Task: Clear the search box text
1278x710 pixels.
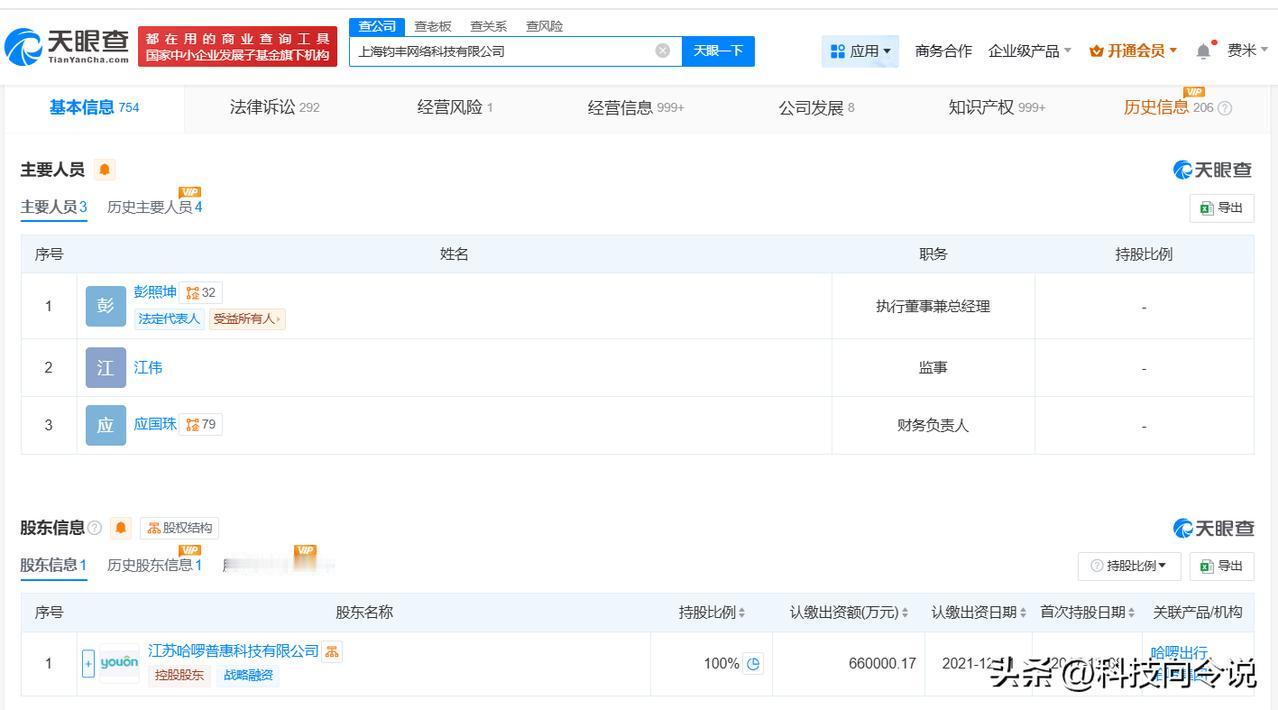Action: click(663, 51)
